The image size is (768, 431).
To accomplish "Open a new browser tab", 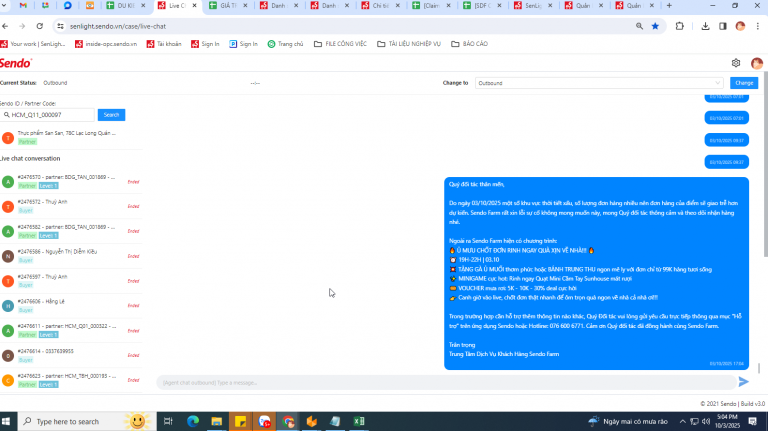I will [669, 5].
